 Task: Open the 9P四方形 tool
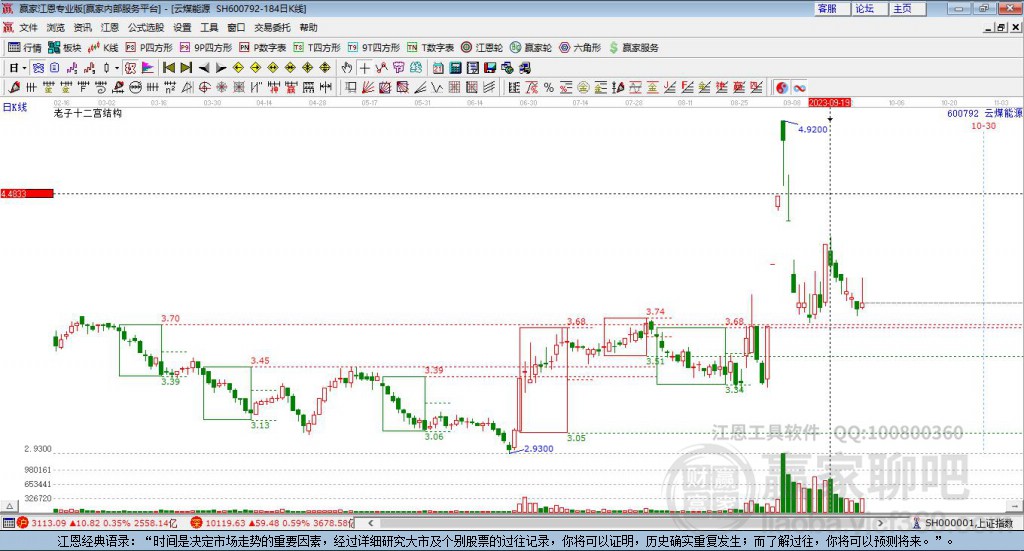point(206,48)
